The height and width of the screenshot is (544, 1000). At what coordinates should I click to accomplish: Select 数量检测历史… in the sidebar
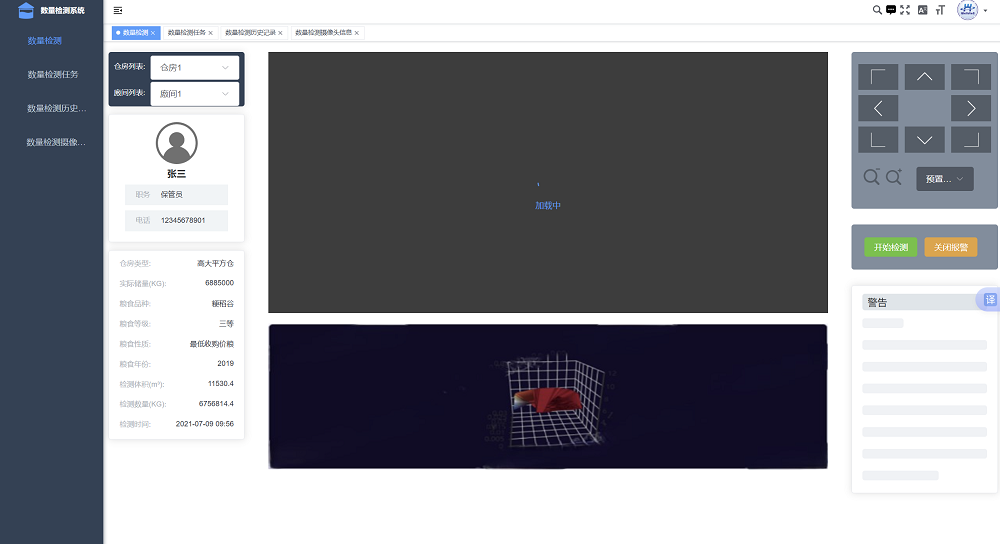(x=52, y=108)
